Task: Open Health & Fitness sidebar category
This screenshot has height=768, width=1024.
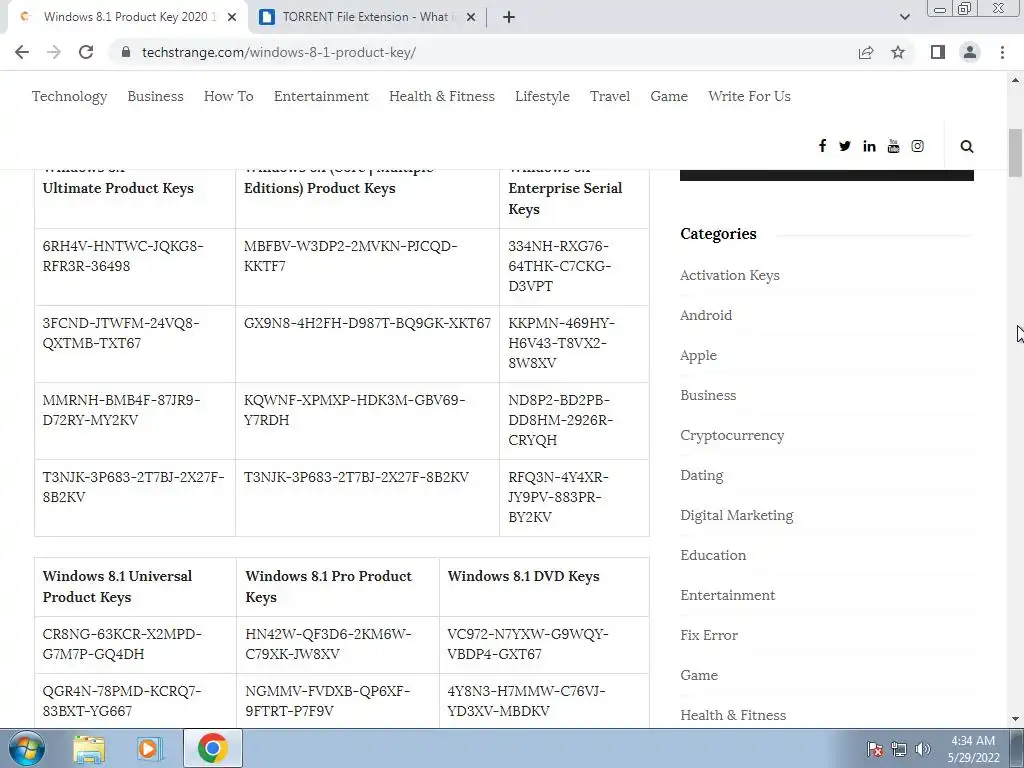Action: [733, 715]
